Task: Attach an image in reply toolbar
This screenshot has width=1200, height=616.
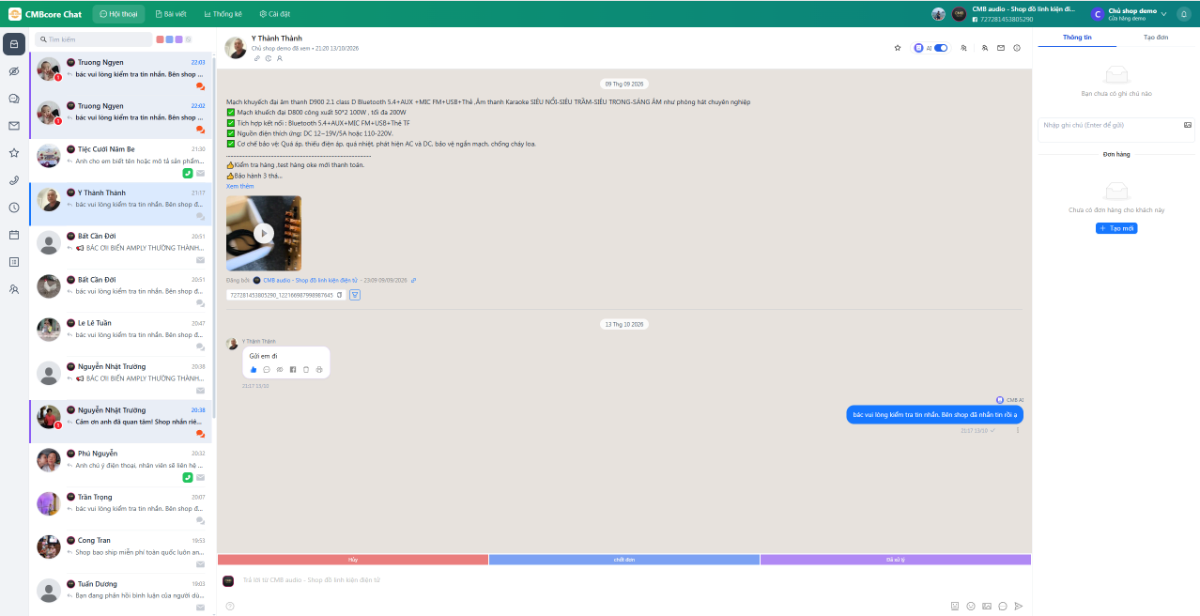Action: (987, 606)
